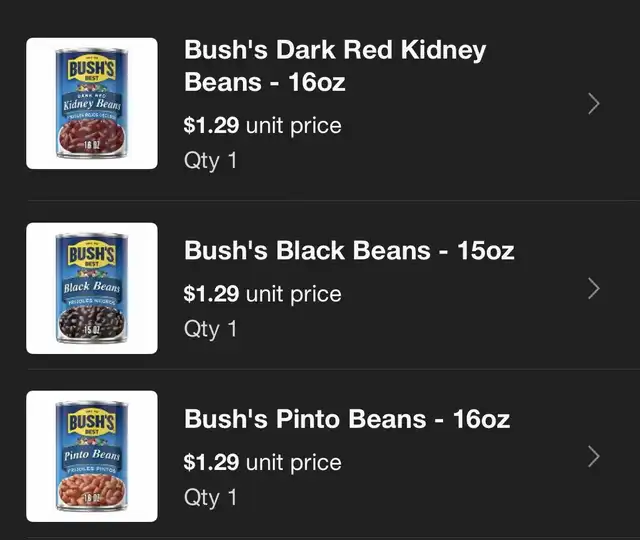The image size is (640, 540).
Task: Expand Dark Red Kidney Beans item chevron
Action: click(593, 103)
